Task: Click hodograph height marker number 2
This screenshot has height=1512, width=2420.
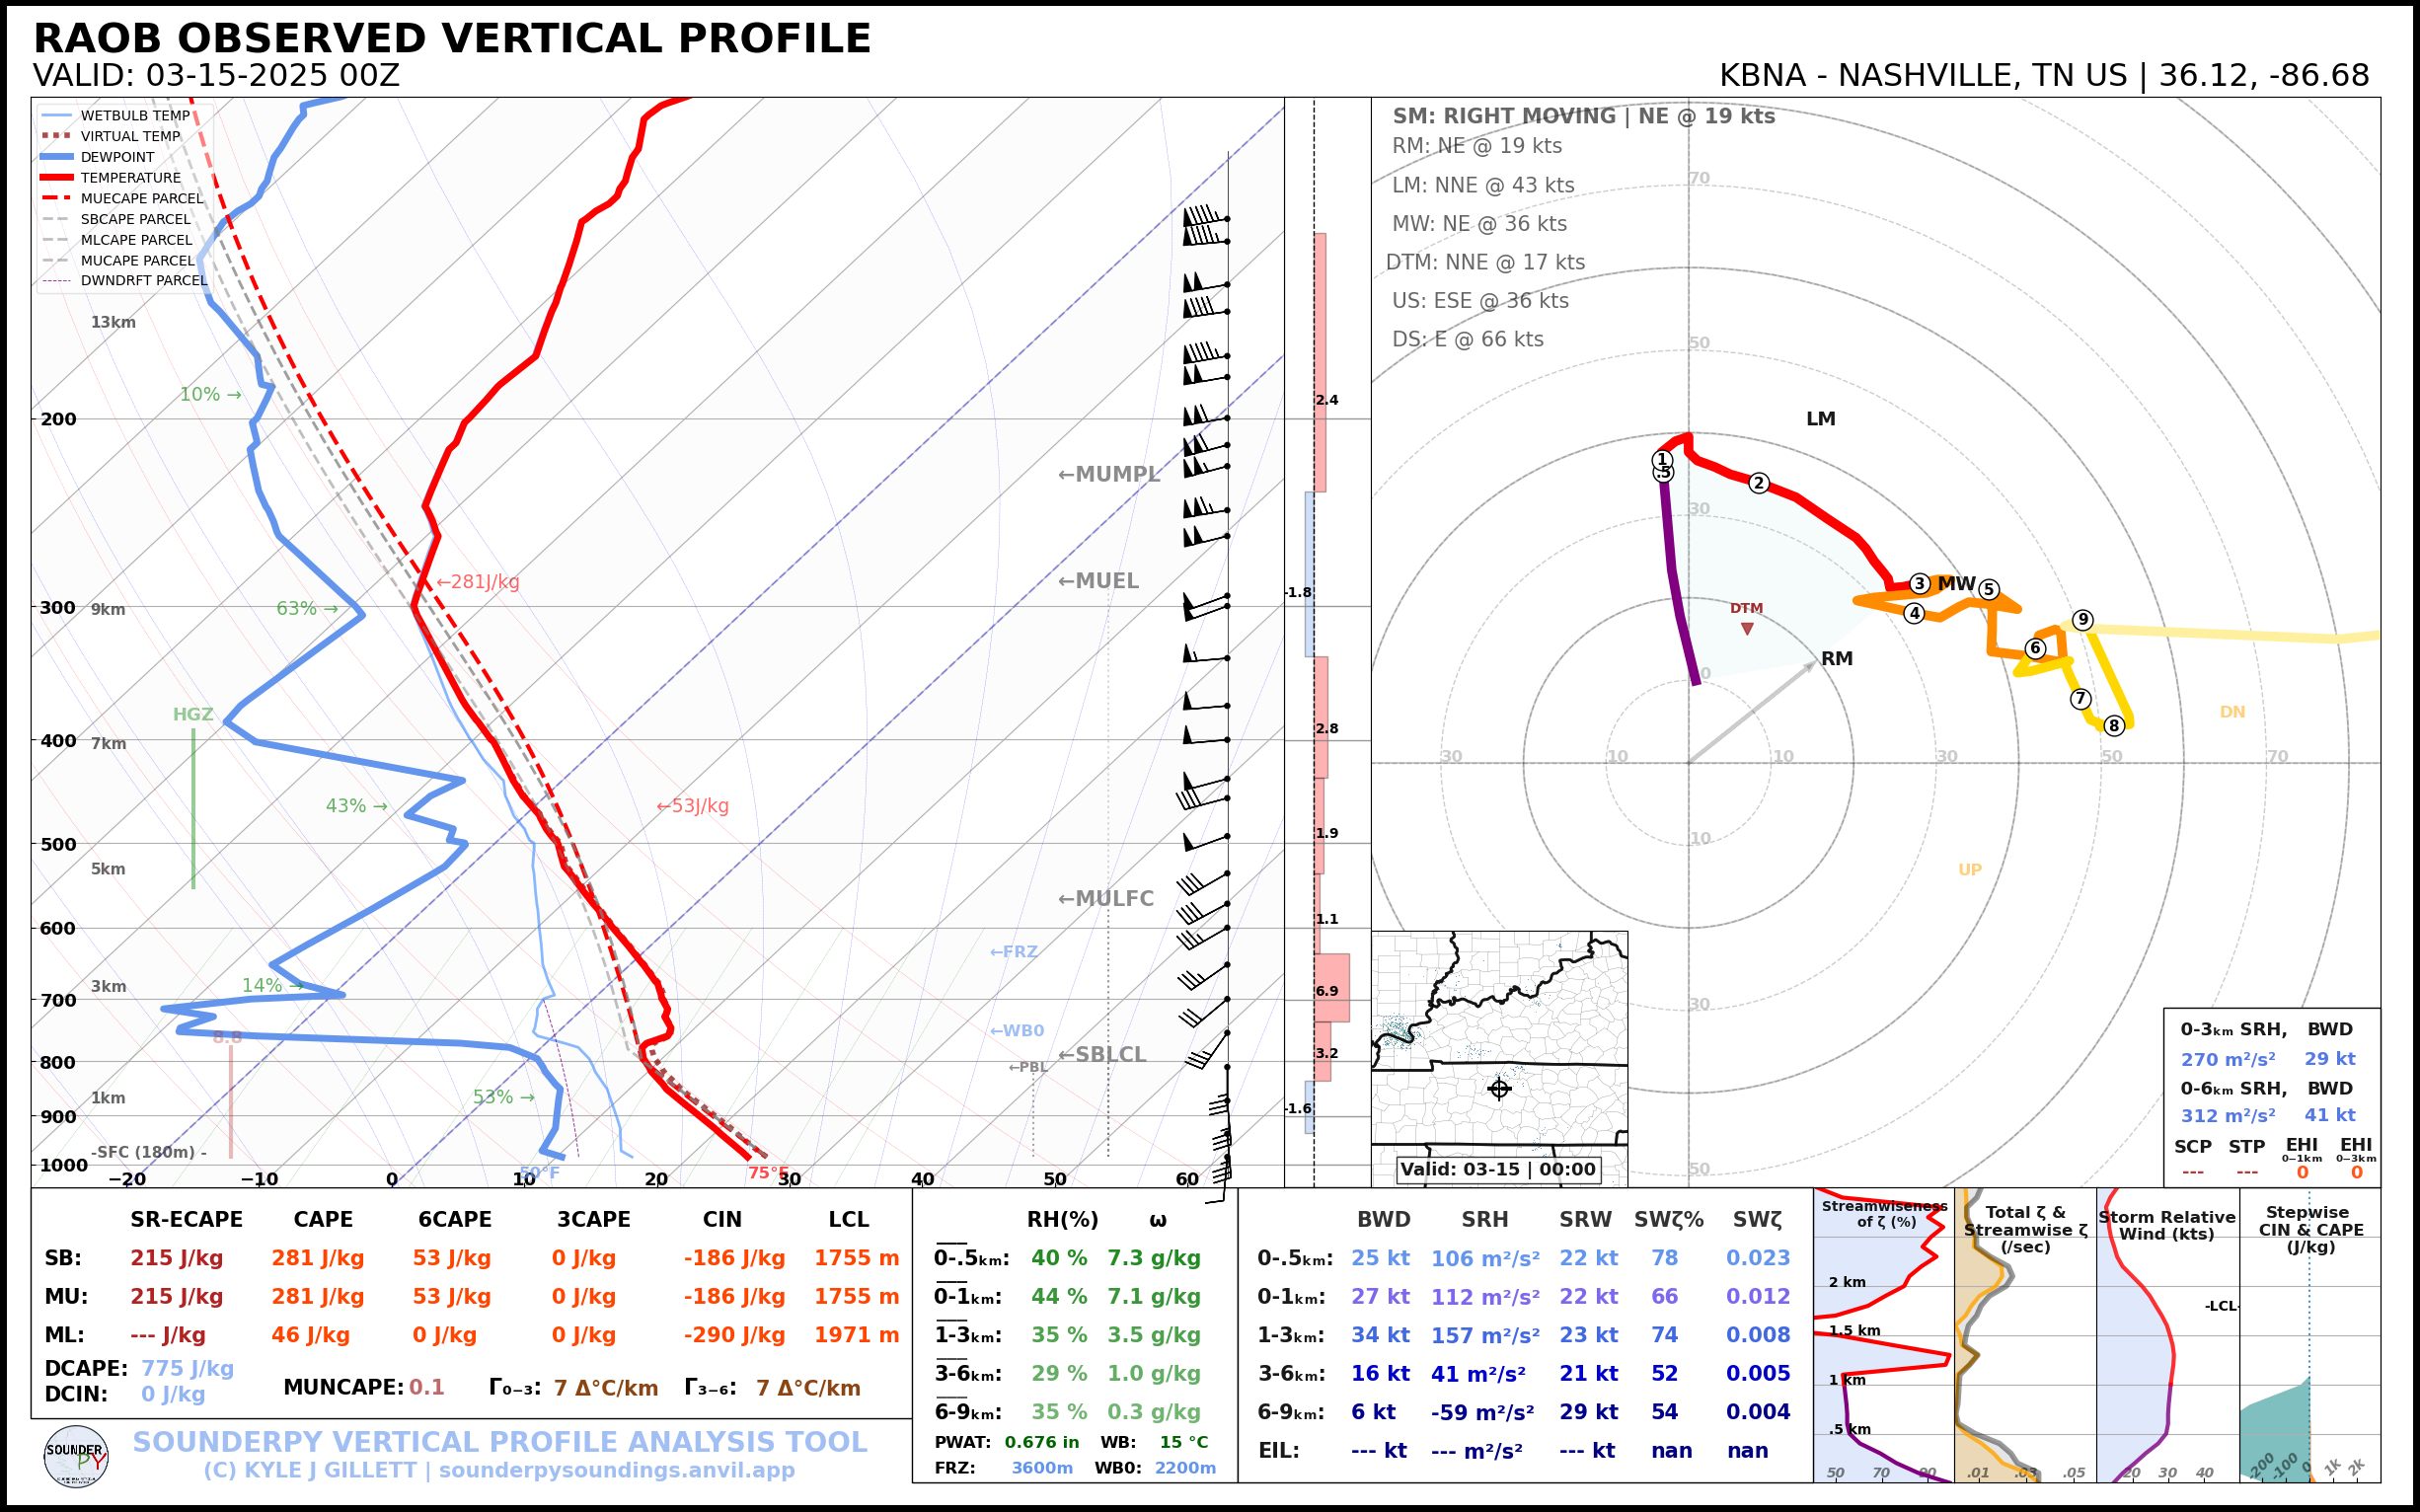Action: (1759, 484)
